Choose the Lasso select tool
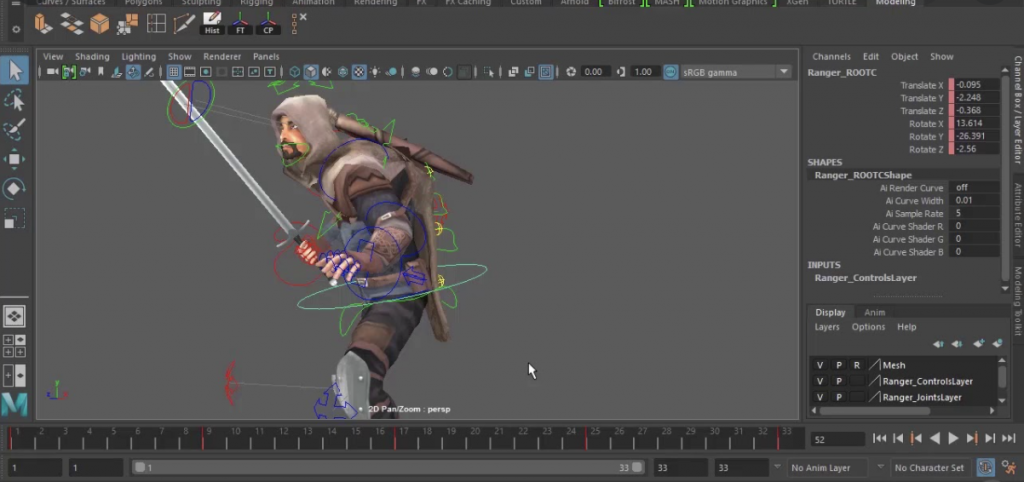Viewport: 1024px width, 482px height. pyautogui.click(x=14, y=100)
